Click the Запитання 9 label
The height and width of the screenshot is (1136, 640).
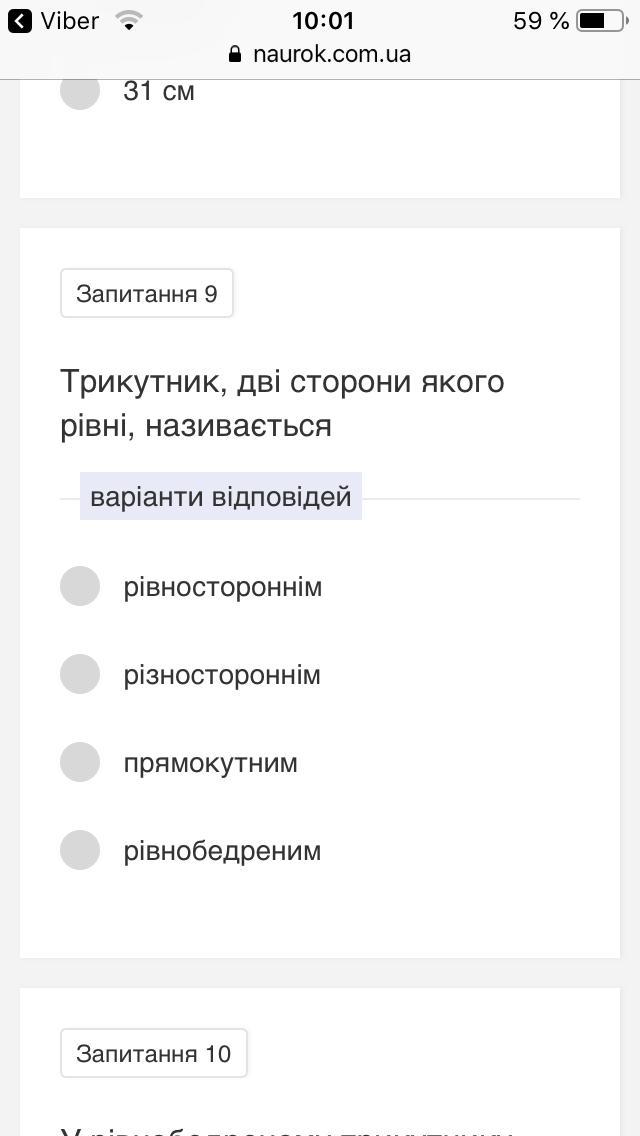[x=147, y=293]
